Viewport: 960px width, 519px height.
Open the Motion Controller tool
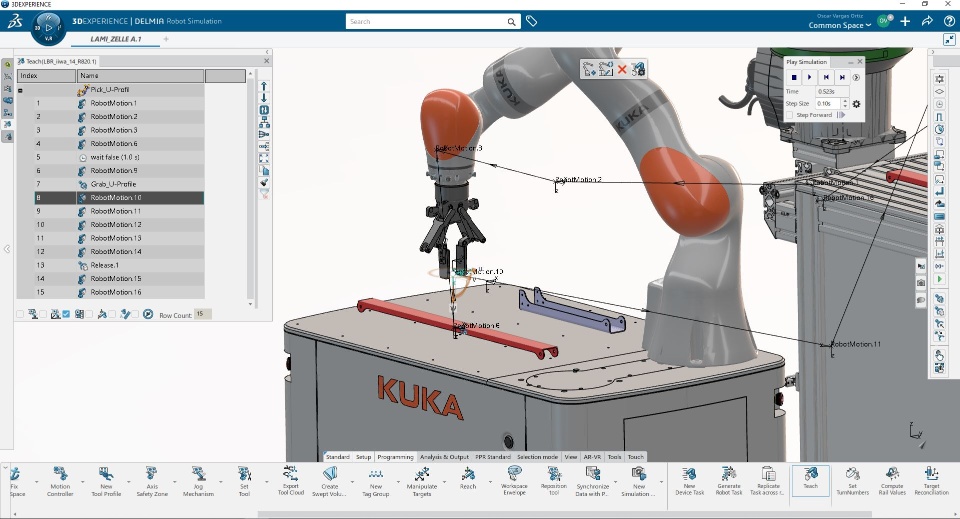(60, 481)
